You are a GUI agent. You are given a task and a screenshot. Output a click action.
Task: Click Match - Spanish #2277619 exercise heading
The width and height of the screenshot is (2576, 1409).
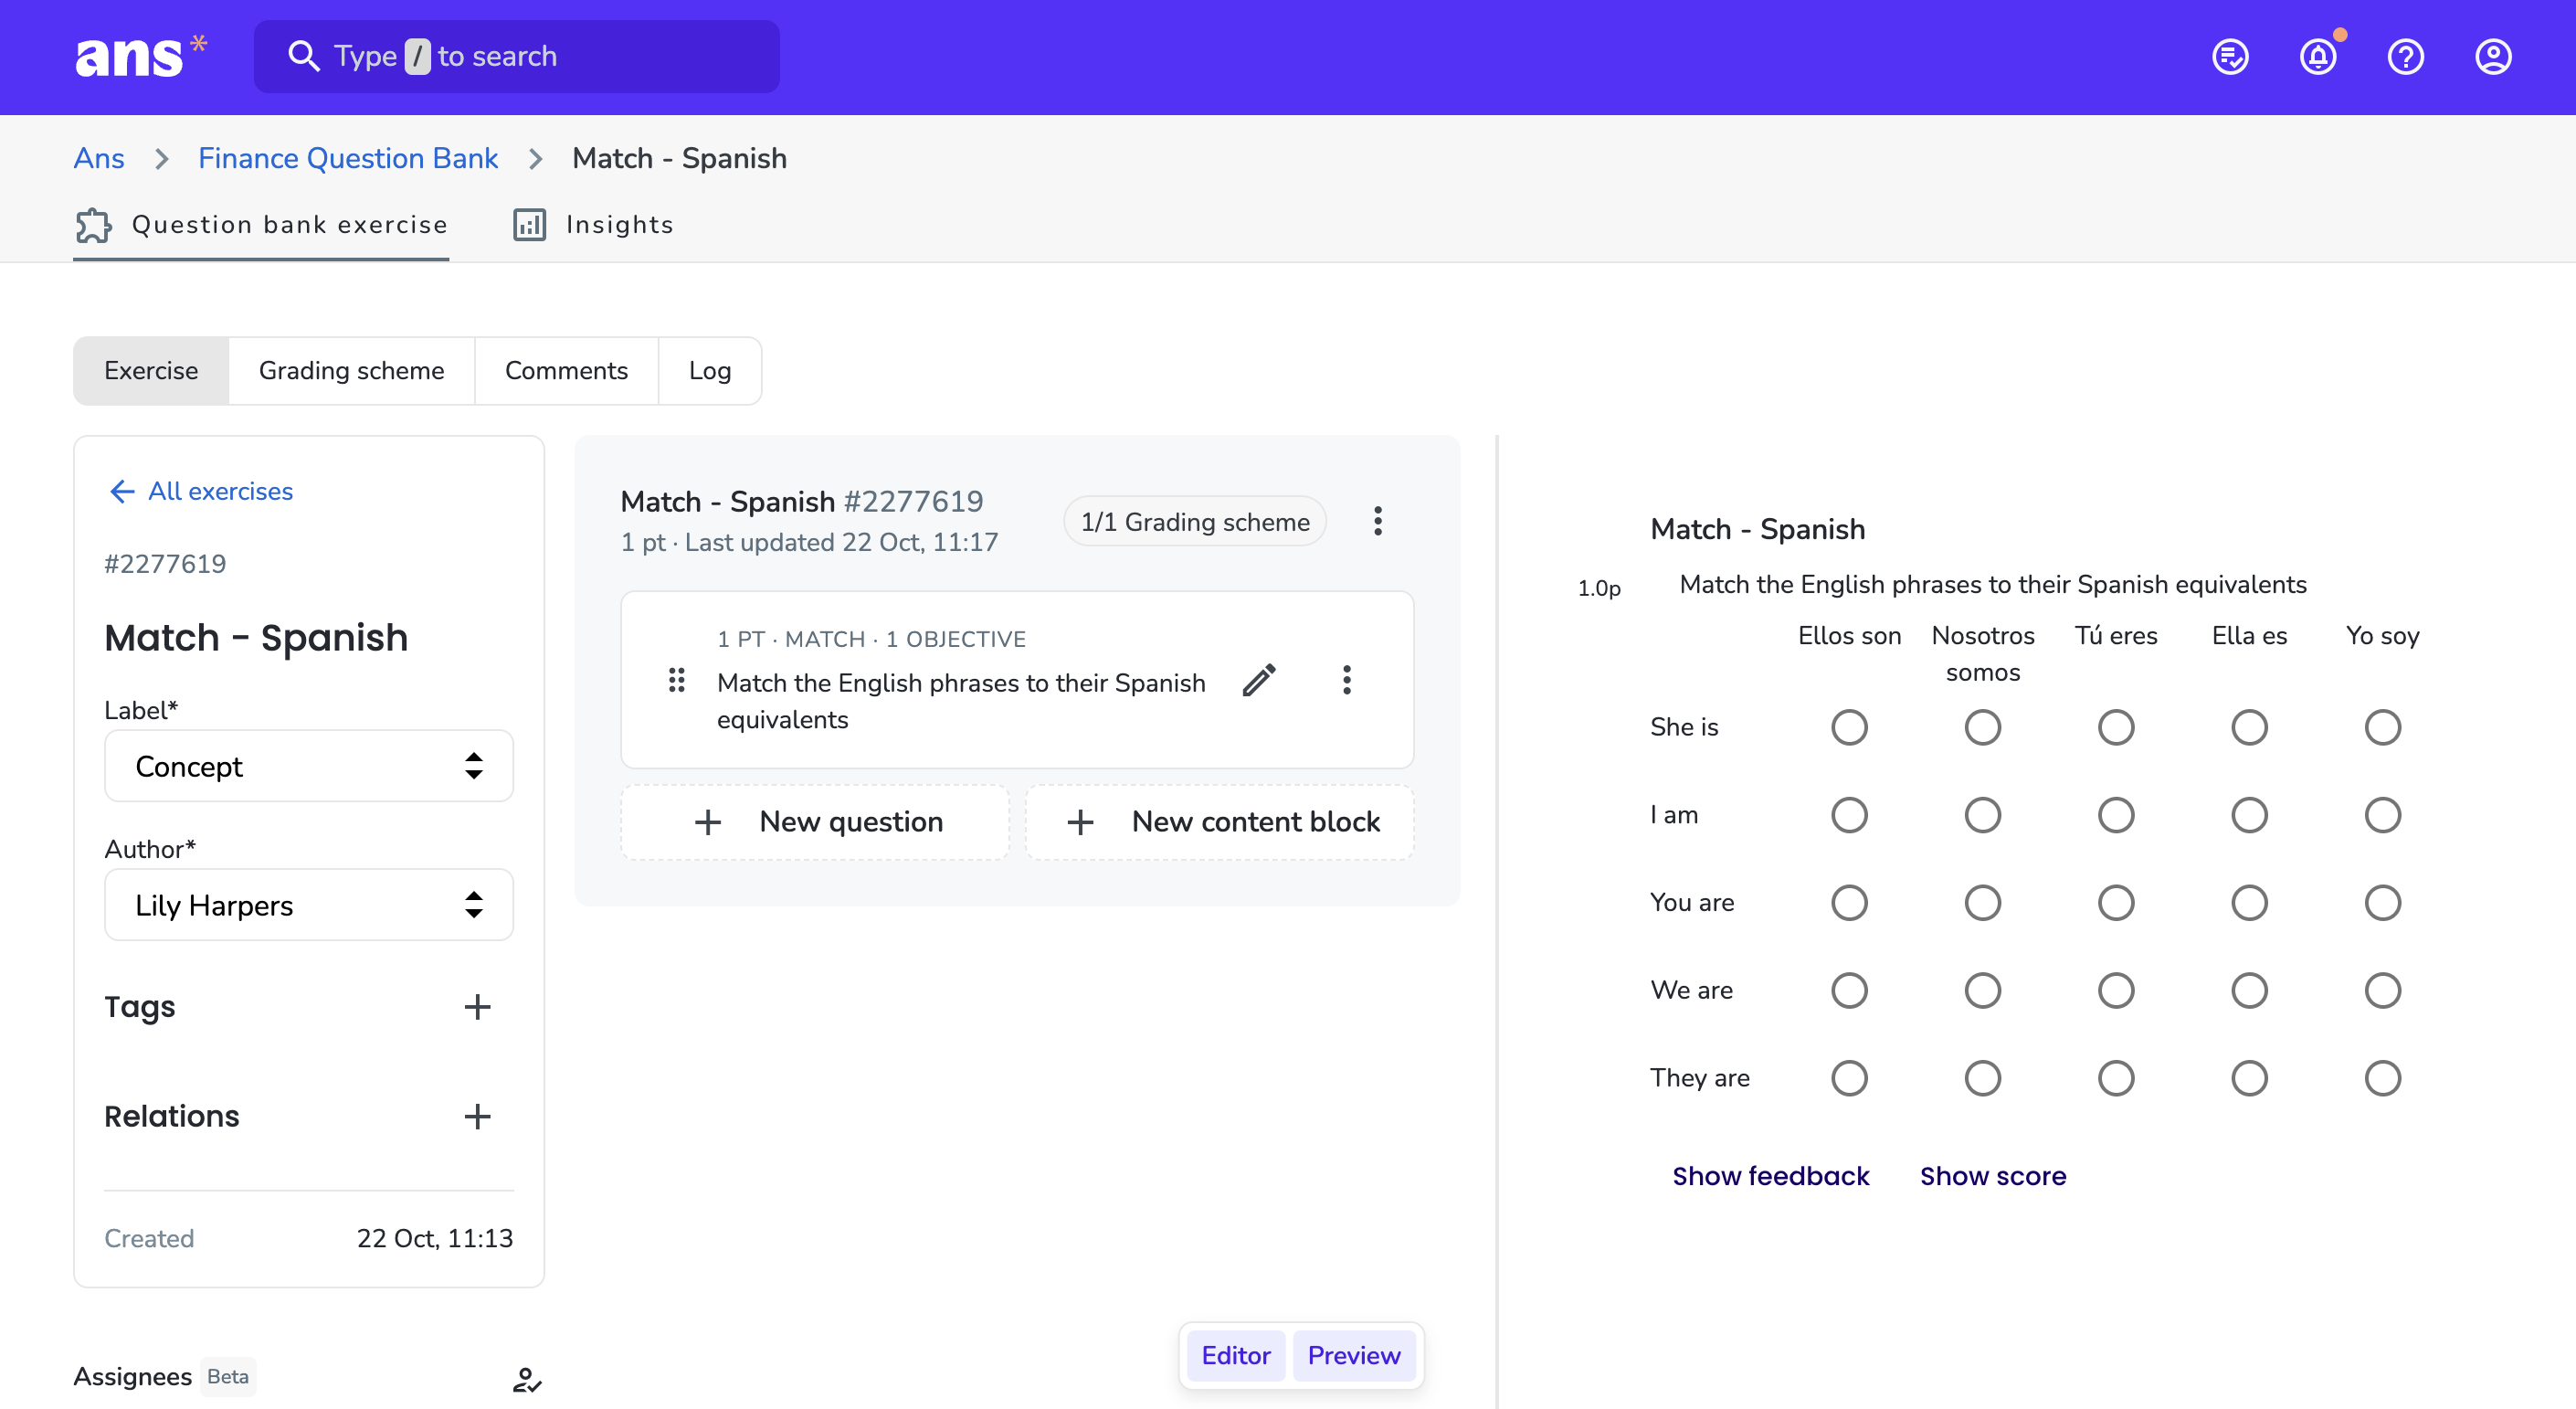coord(801,502)
